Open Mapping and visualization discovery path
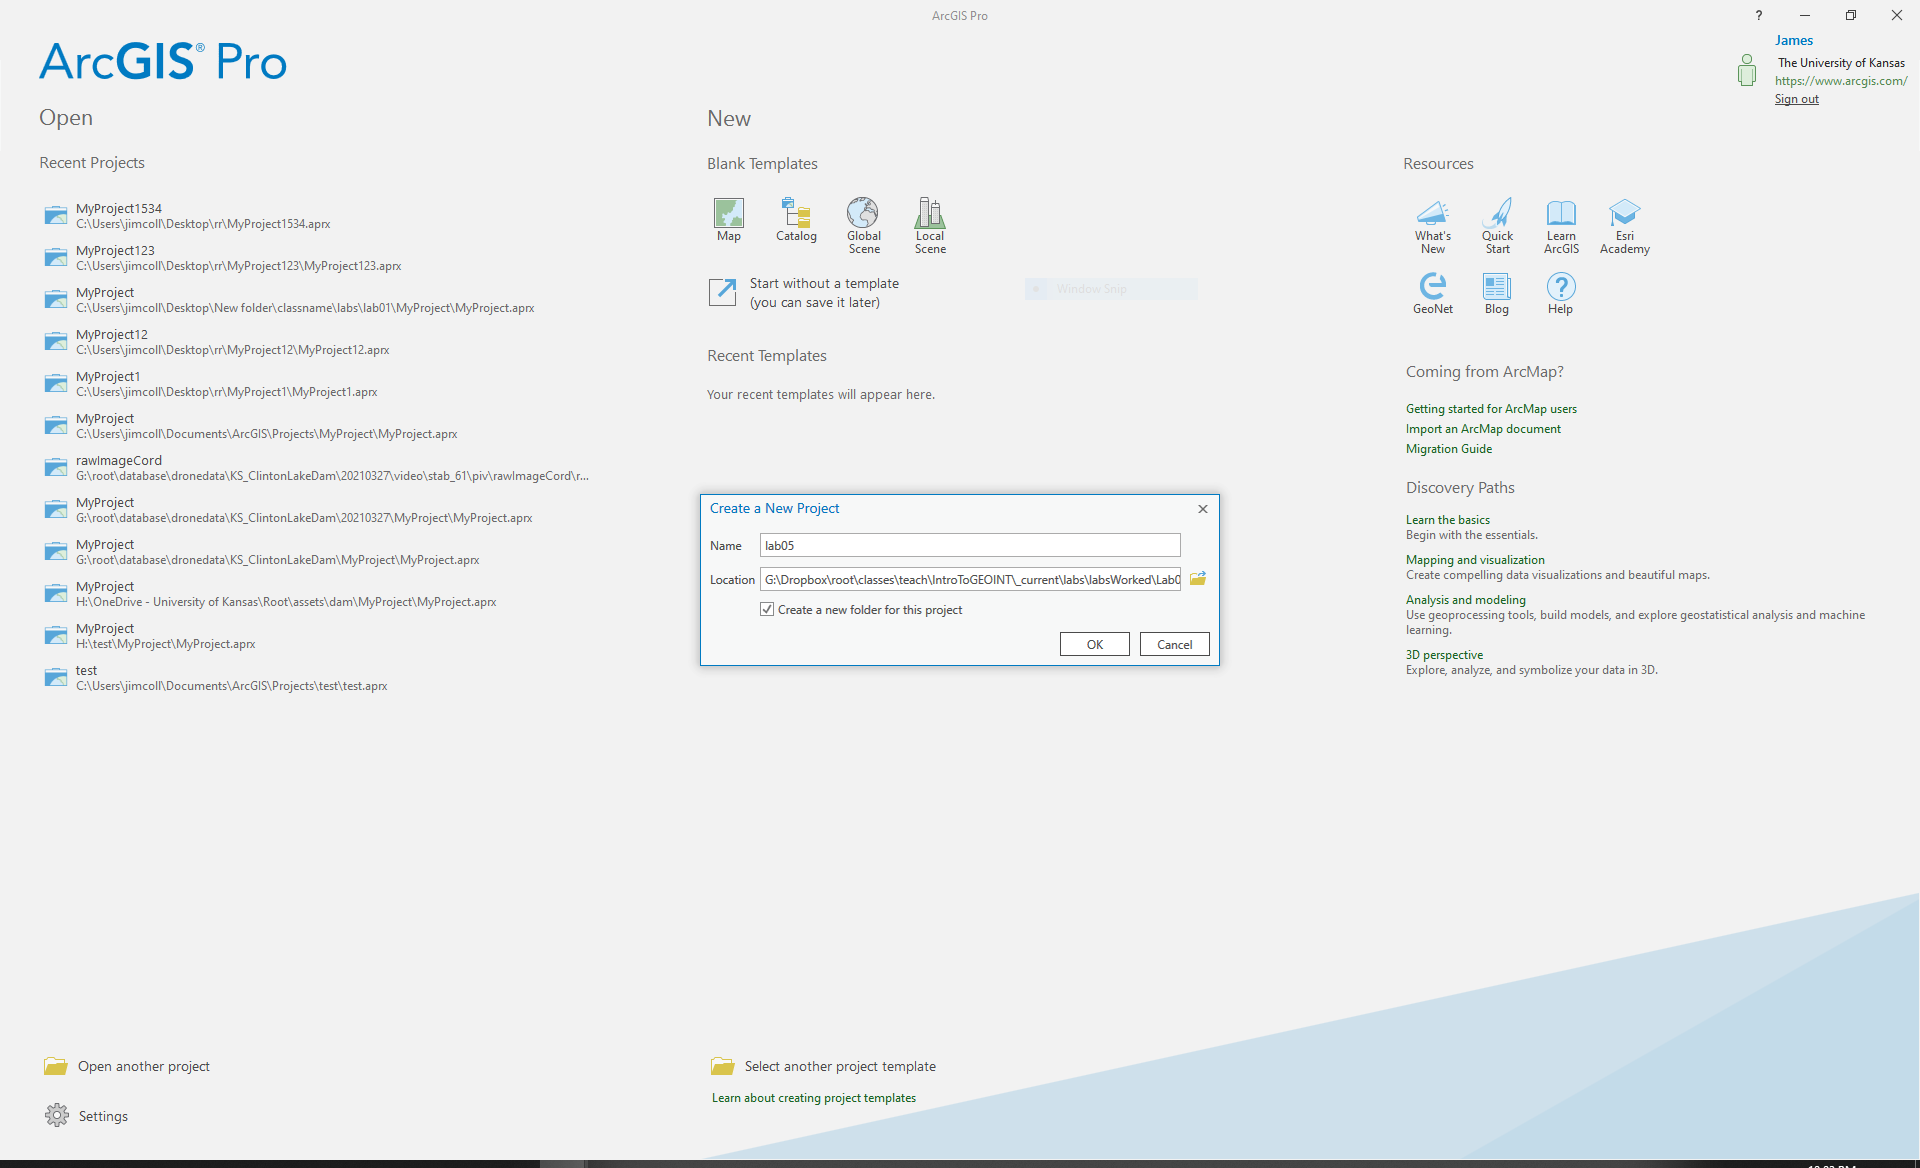Viewport: 1920px width, 1168px height. 1475,560
